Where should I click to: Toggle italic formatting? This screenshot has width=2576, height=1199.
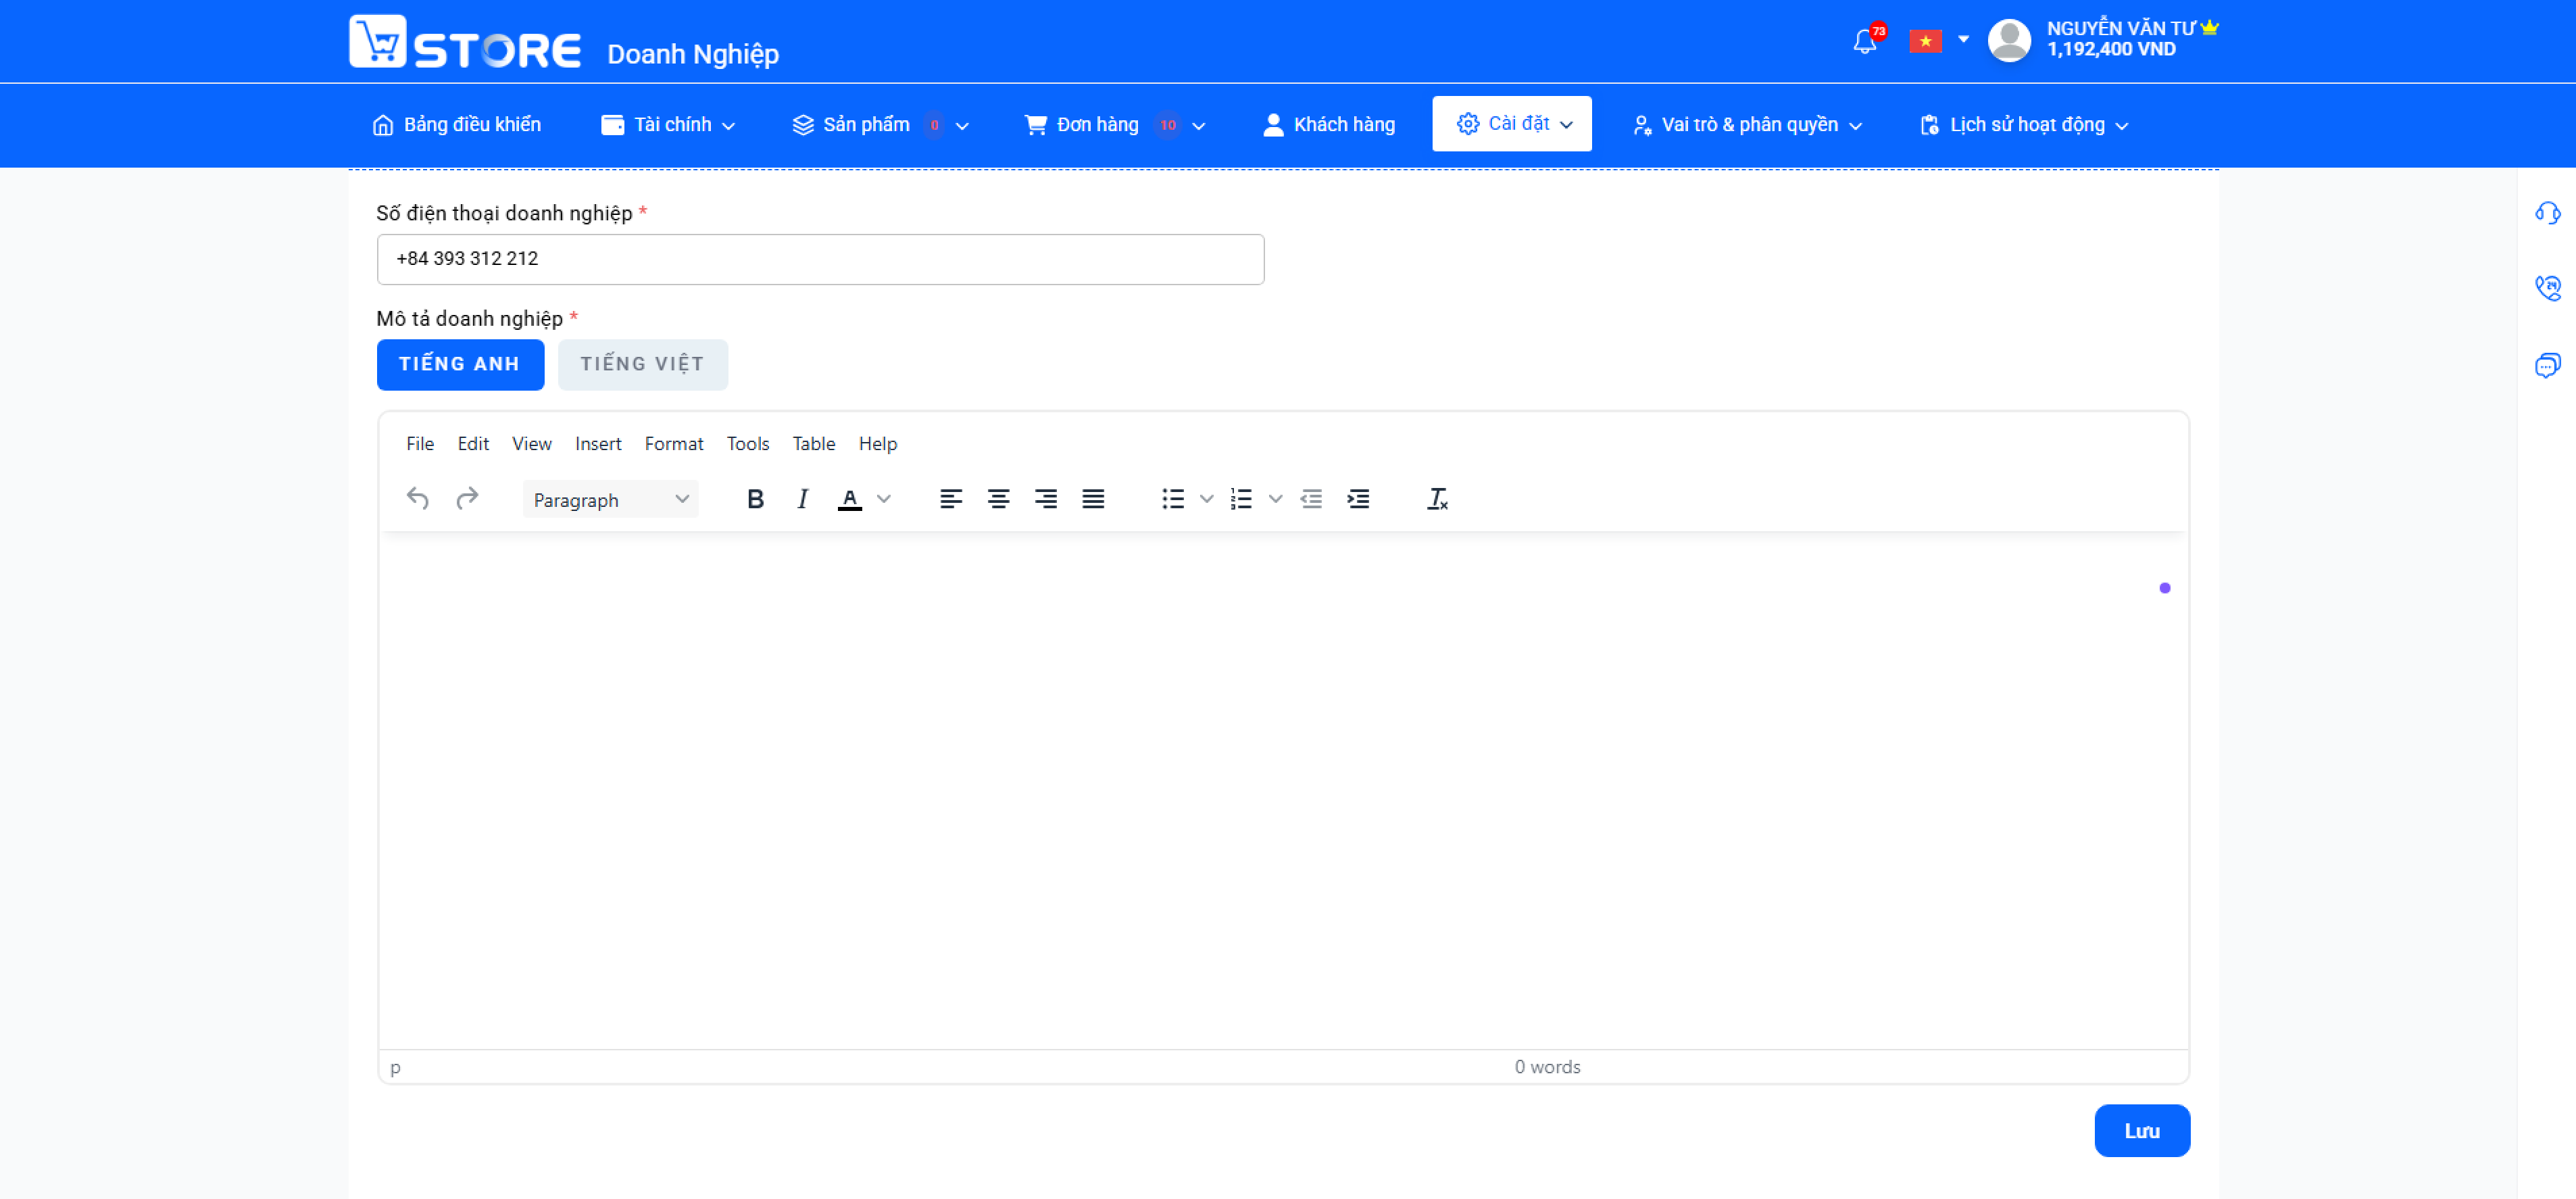802,498
